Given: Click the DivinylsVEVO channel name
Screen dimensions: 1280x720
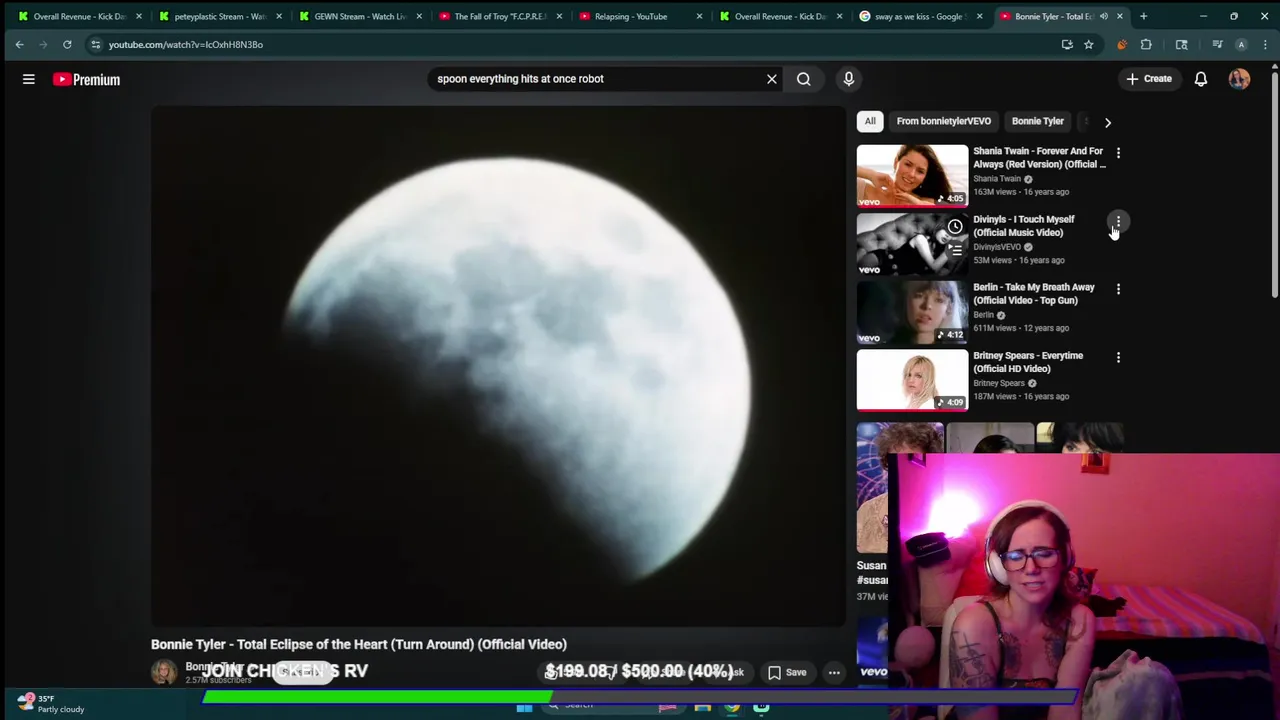Looking at the screenshot, I should (996, 247).
